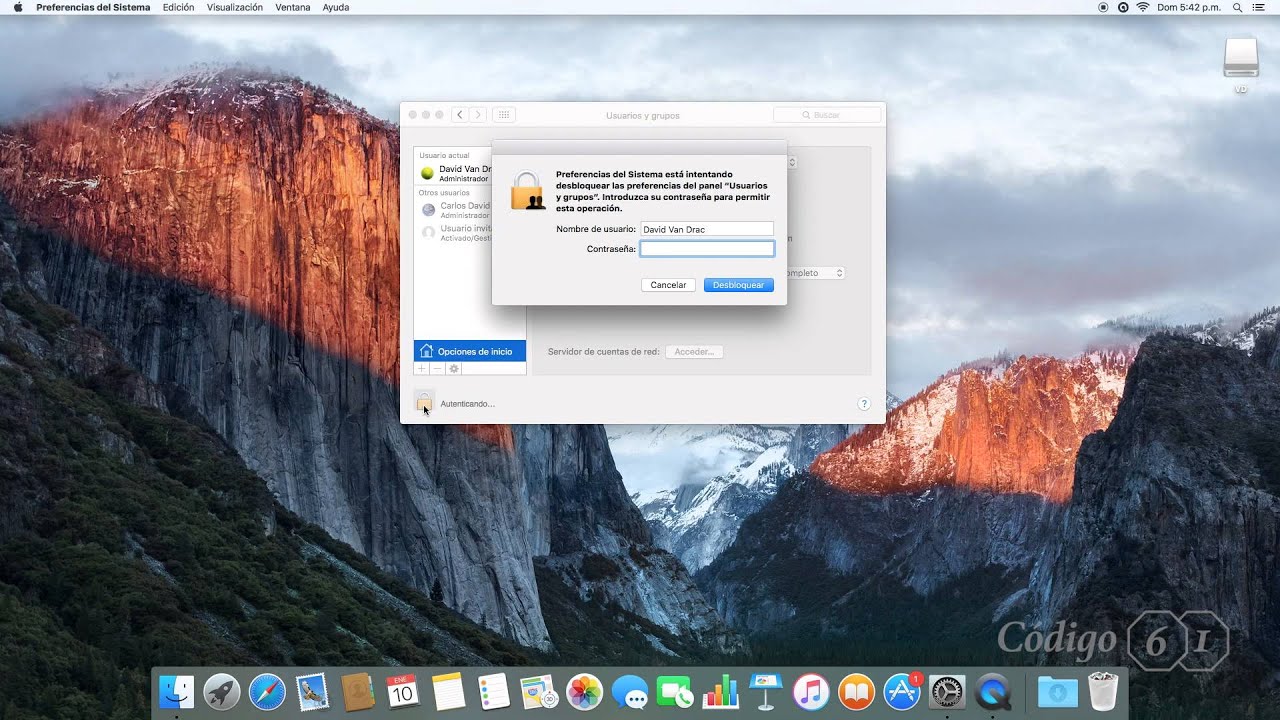The width and height of the screenshot is (1280, 720).
Task: Click the Contraseña password field
Action: (707, 249)
